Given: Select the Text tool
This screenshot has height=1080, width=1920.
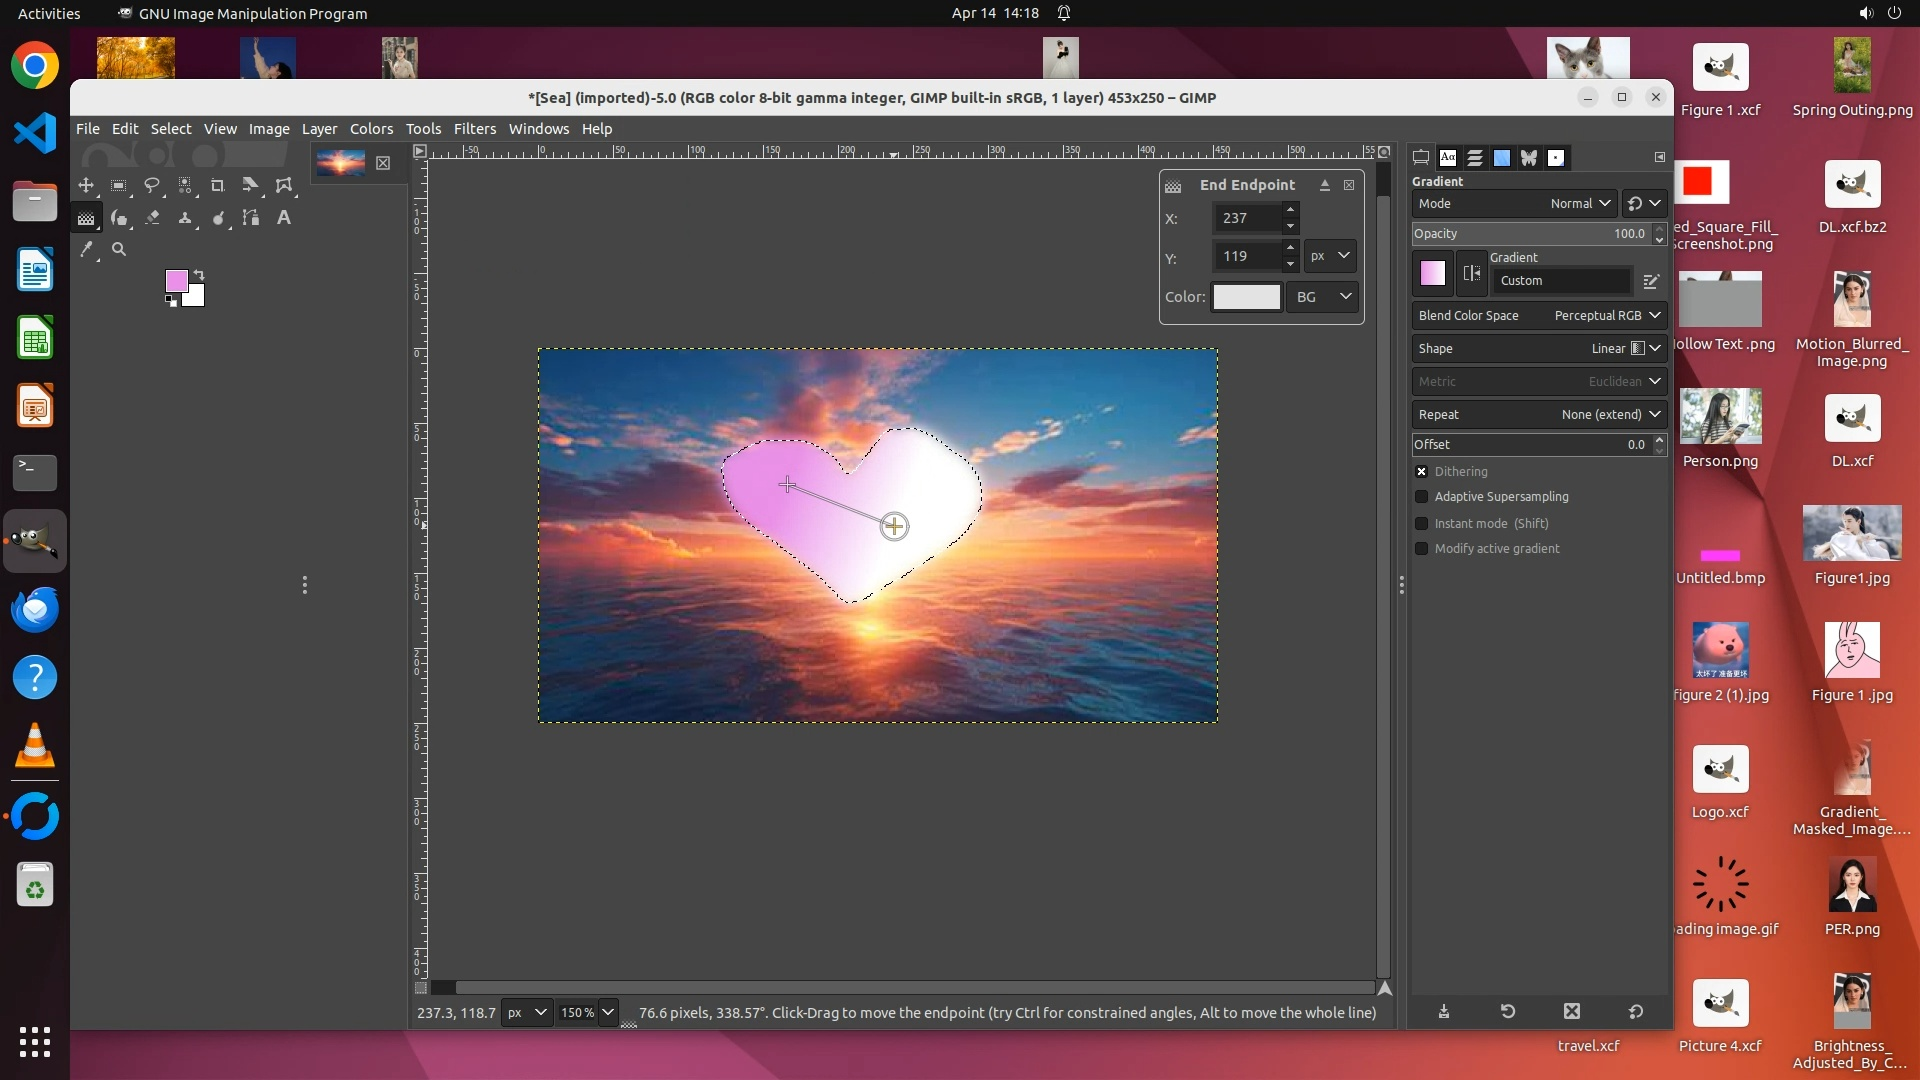Looking at the screenshot, I should pyautogui.click(x=284, y=217).
